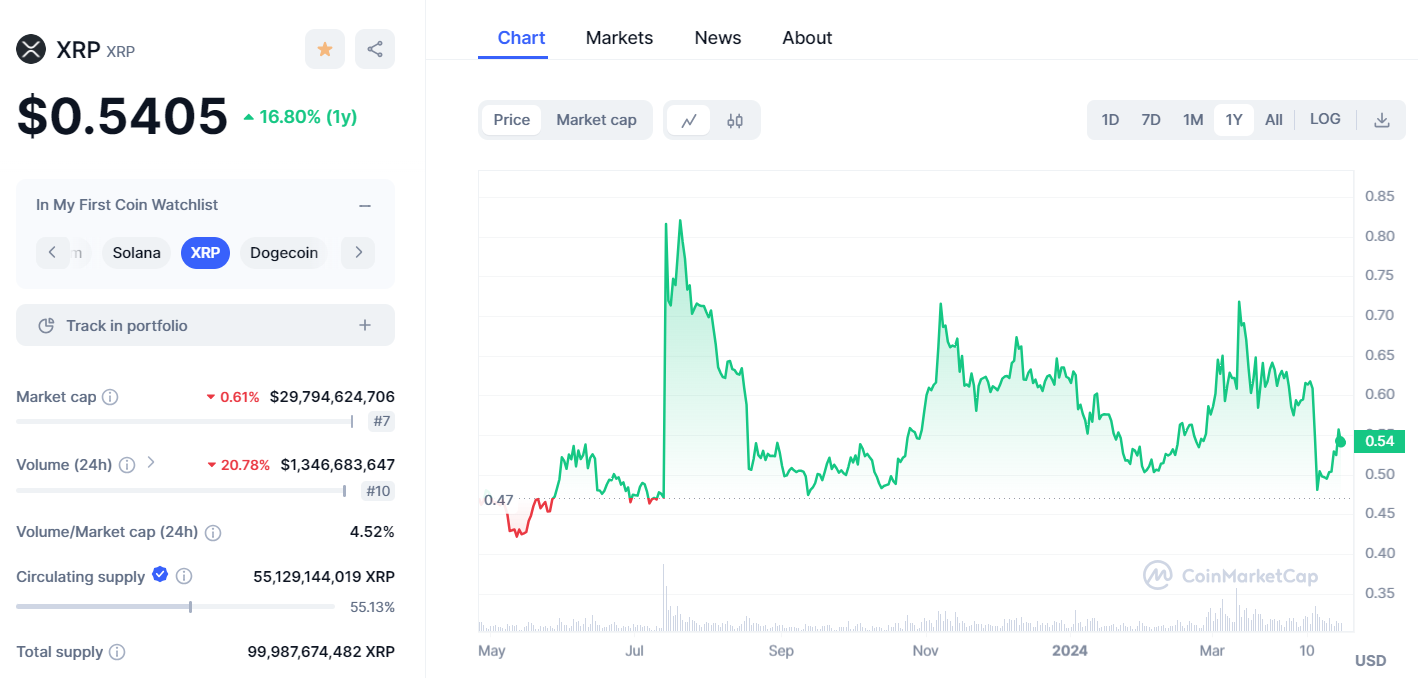The width and height of the screenshot is (1418, 678).
Task: Open the Circulating supply info icon
Action: [x=184, y=577]
